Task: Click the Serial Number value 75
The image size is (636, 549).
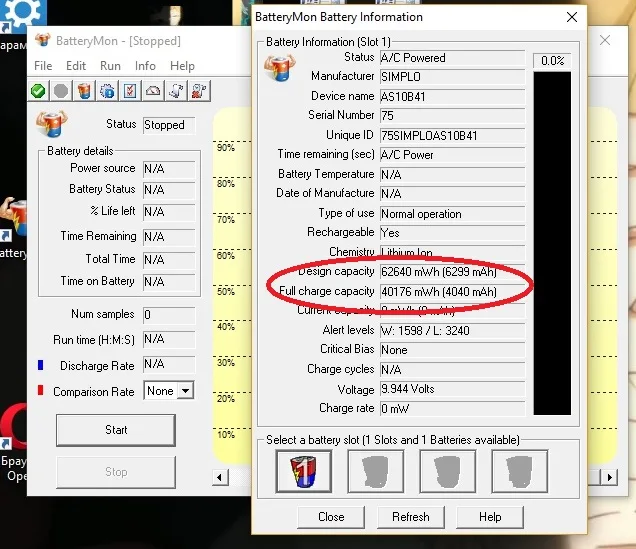Action: coord(452,116)
